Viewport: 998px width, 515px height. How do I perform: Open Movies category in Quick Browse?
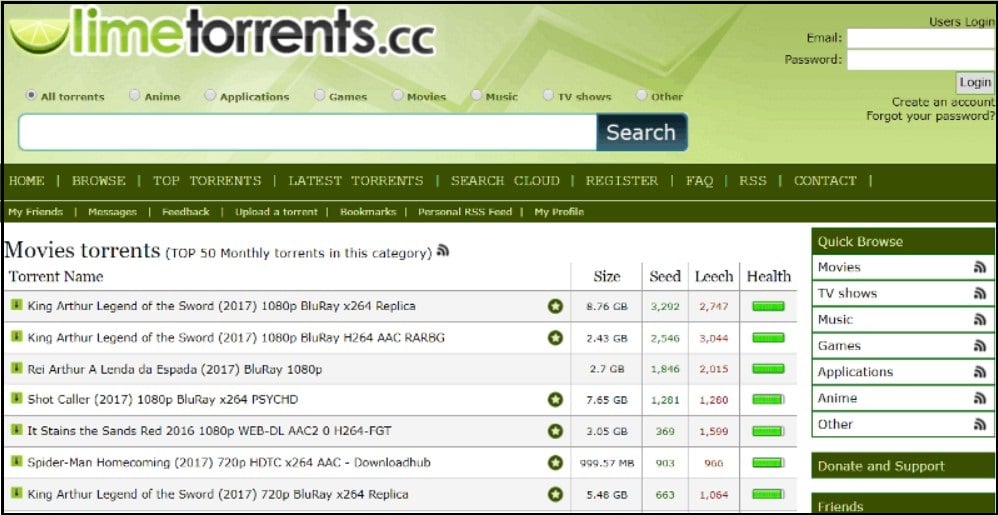(x=839, y=268)
